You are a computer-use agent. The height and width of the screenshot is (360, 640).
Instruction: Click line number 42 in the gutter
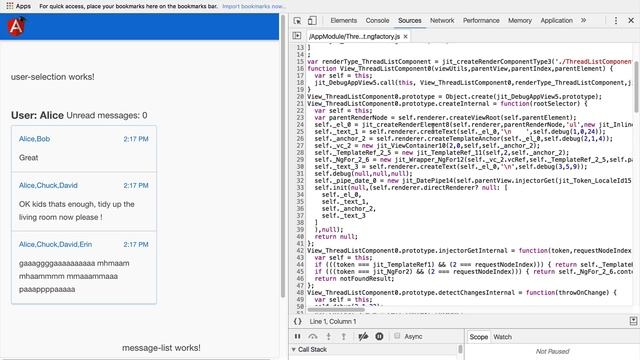[300, 251]
